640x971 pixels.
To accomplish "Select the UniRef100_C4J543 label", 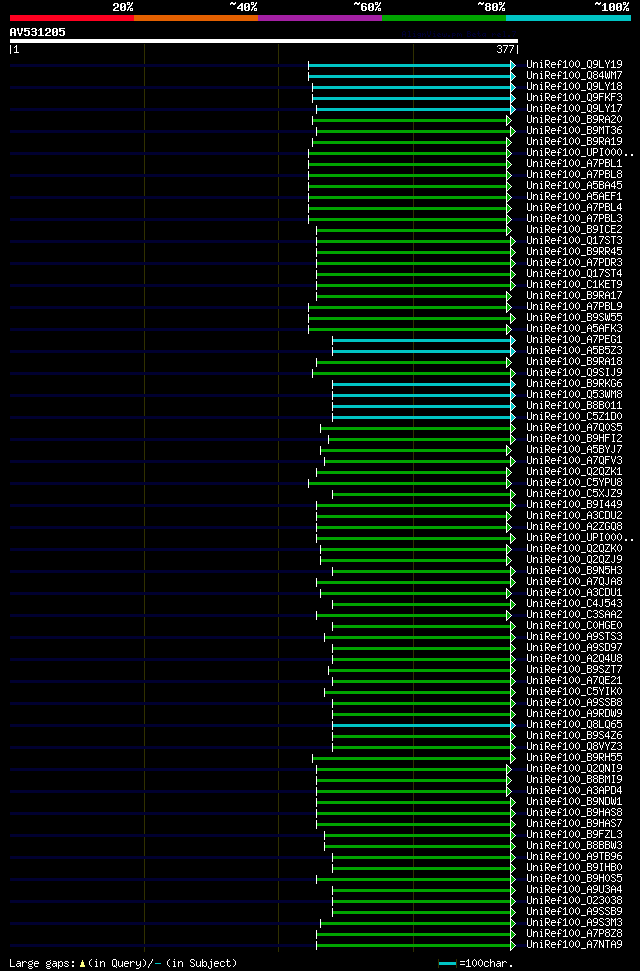I will (x=574, y=604).
